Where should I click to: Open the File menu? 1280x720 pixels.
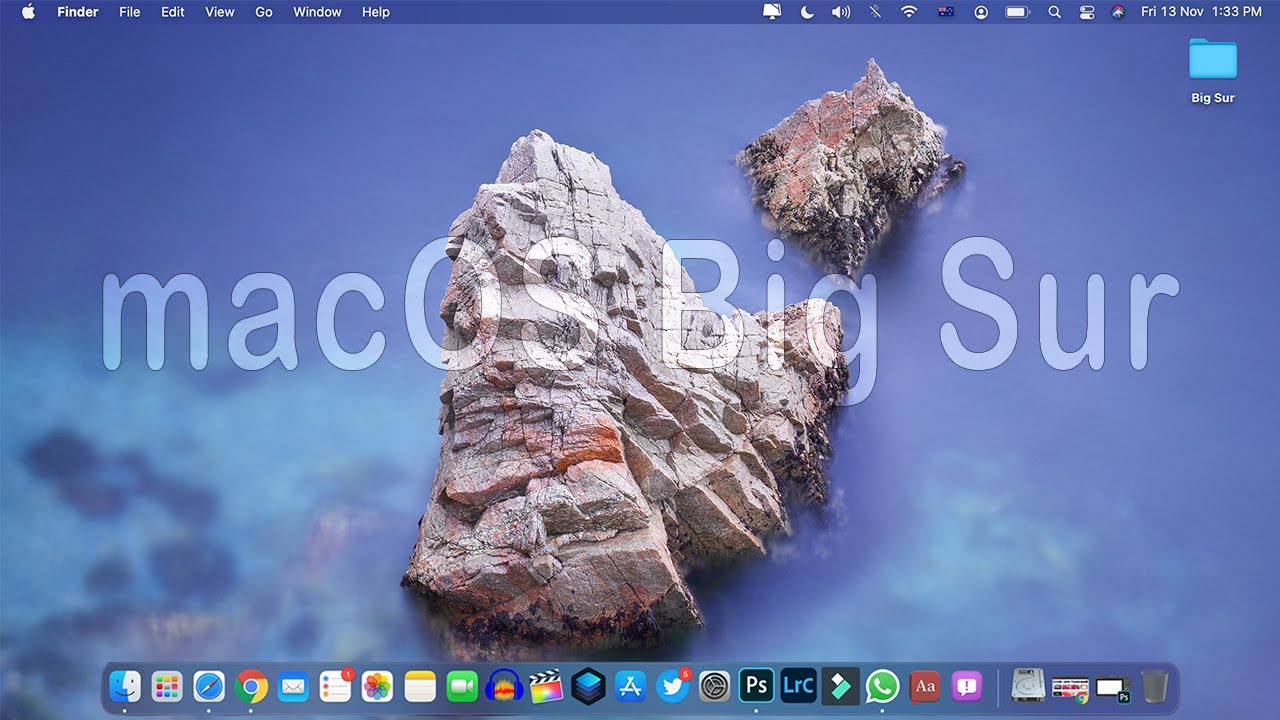(x=129, y=12)
